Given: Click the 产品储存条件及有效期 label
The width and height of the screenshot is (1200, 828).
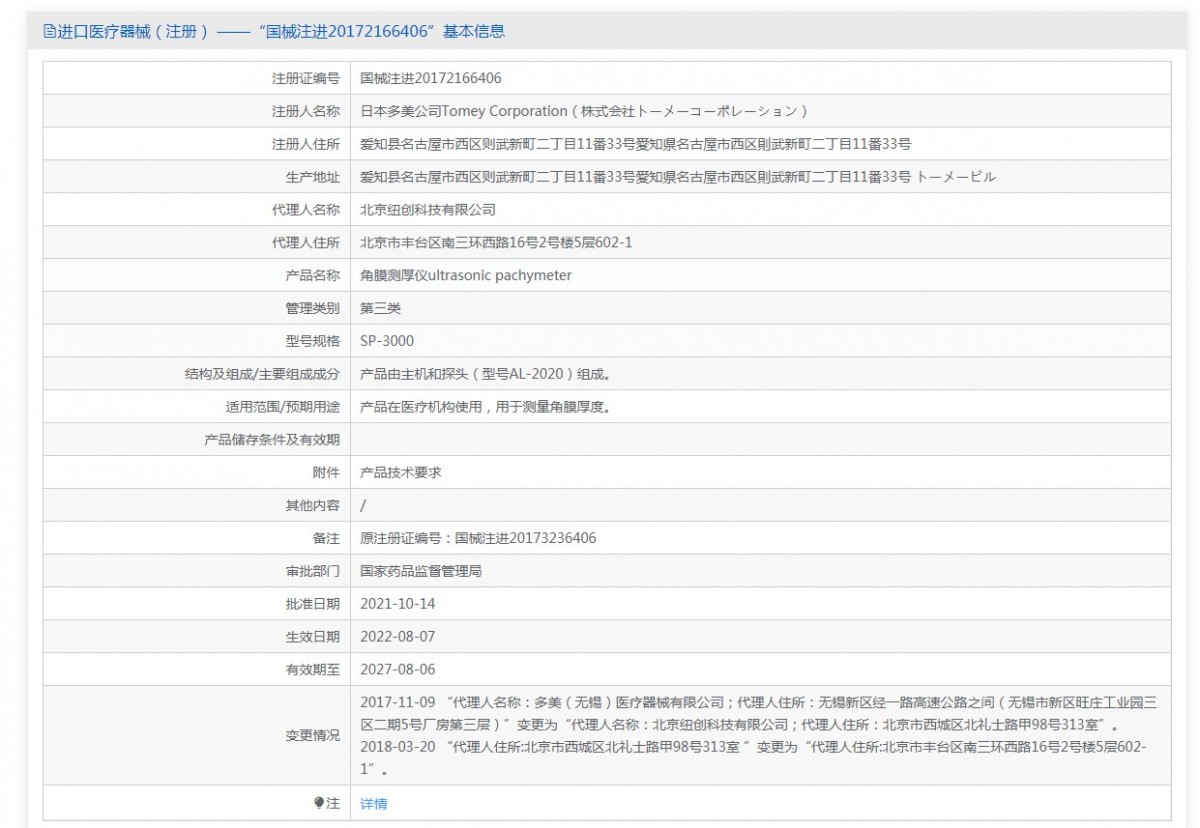Looking at the screenshot, I should point(272,440).
